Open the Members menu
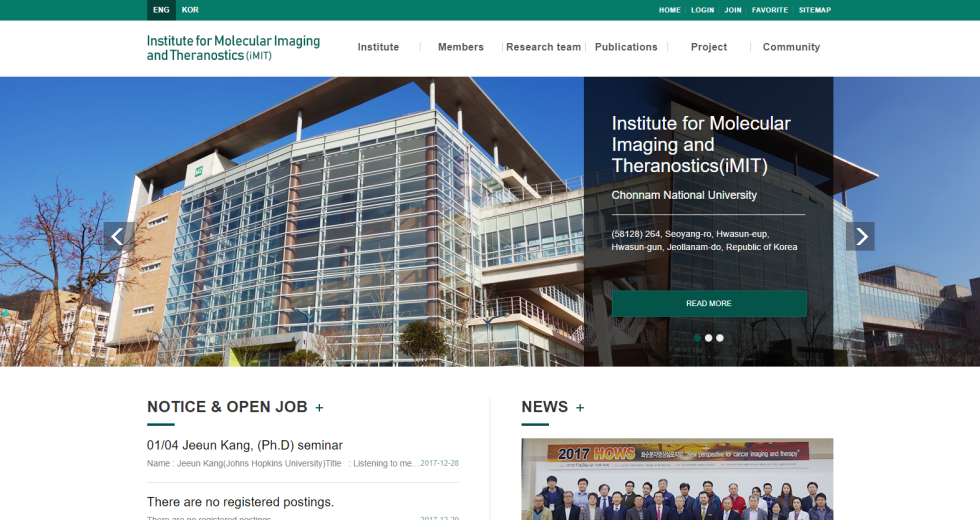Image resolution: width=980 pixels, height=520 pixels. click(460, 47)
